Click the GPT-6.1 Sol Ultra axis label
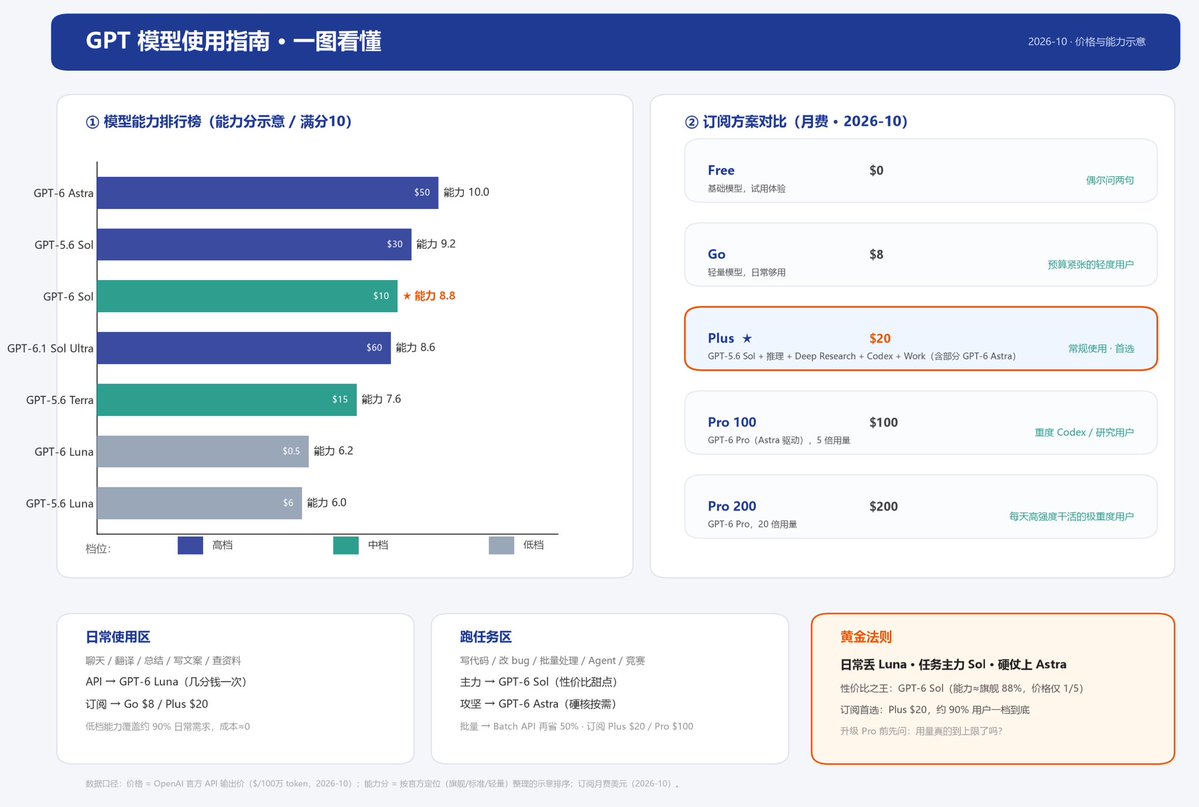 50,348
